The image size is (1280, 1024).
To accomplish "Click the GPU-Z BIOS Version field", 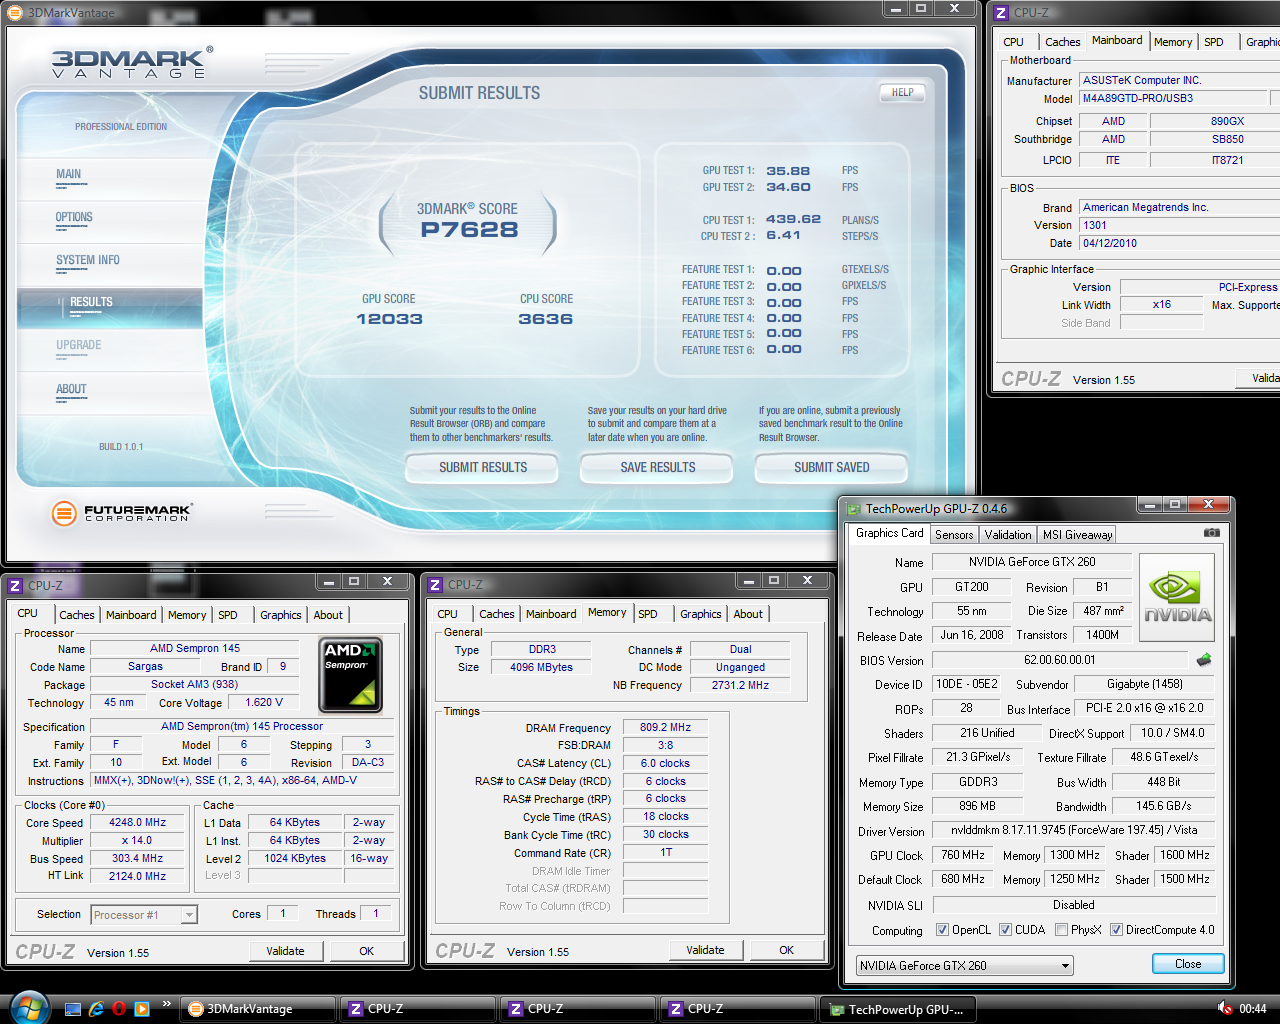I will 1060,660.
